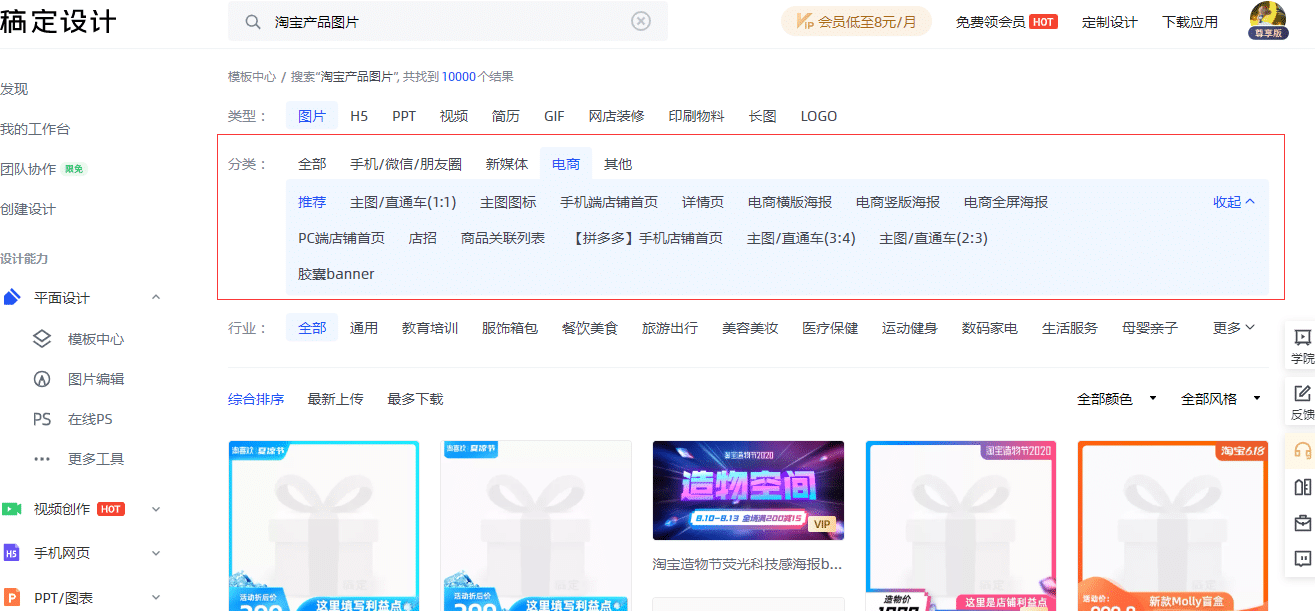The height and width of the screenshot is (611, 1315).
Task: Choose 手机/微信/朋友圈 category
Action: [406, 164]
